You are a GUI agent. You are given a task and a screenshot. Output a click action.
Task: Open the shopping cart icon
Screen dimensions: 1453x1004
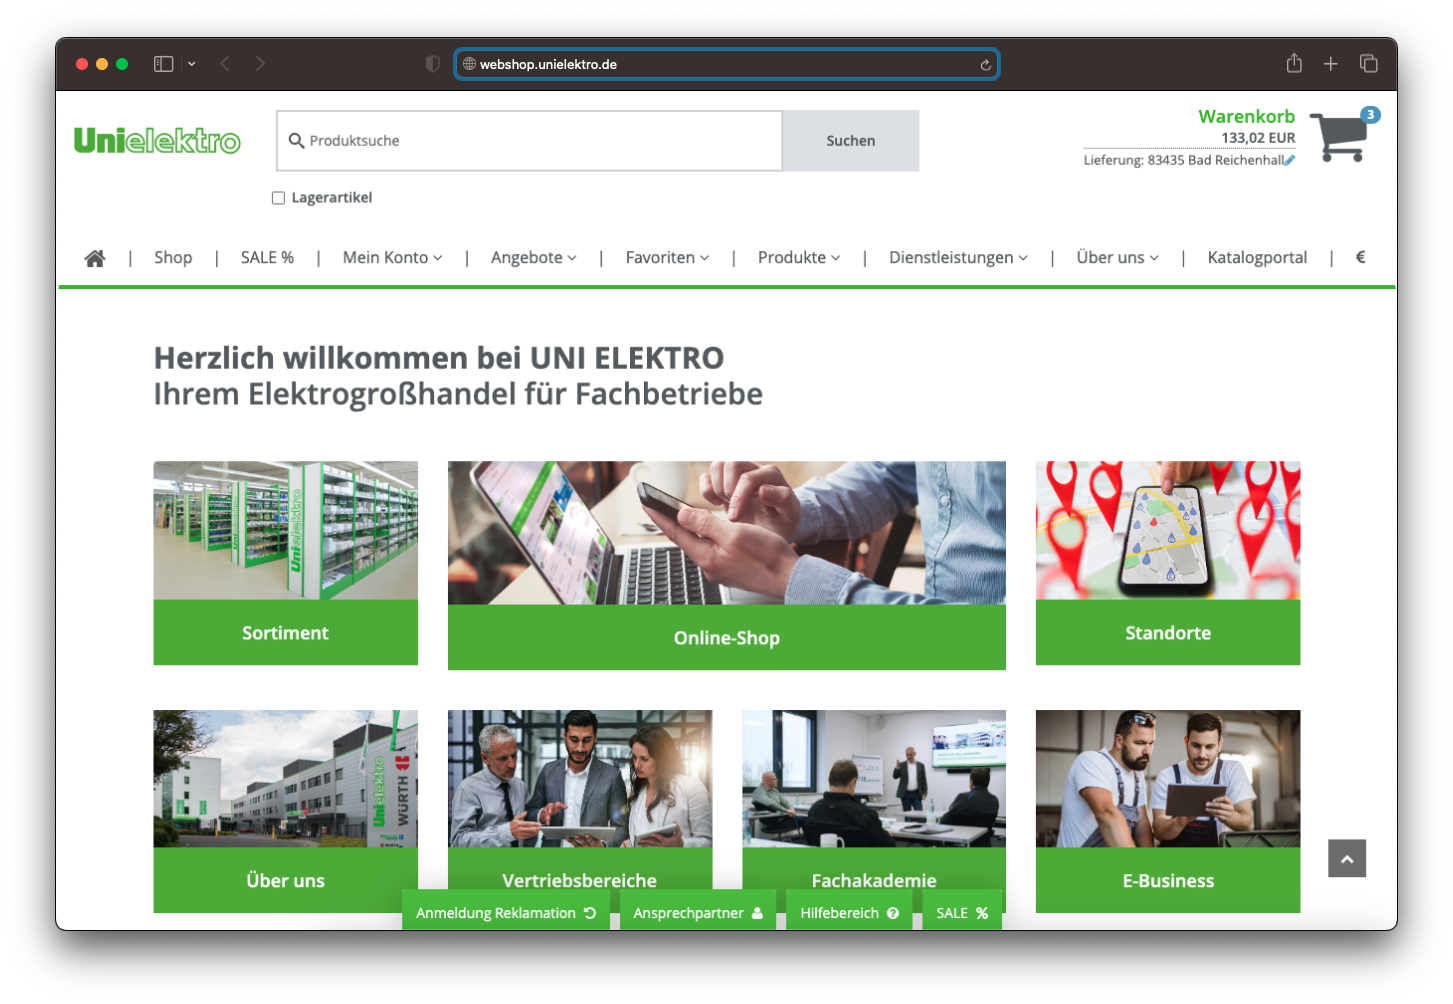(x=1340, y=140)
